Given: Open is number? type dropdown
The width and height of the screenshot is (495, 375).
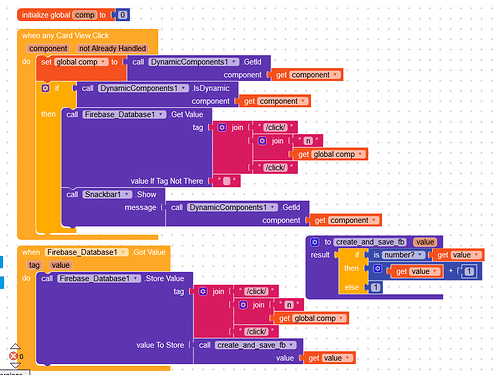Looking at the screenshot, I should pyautogui.click(x=420, y=255).
